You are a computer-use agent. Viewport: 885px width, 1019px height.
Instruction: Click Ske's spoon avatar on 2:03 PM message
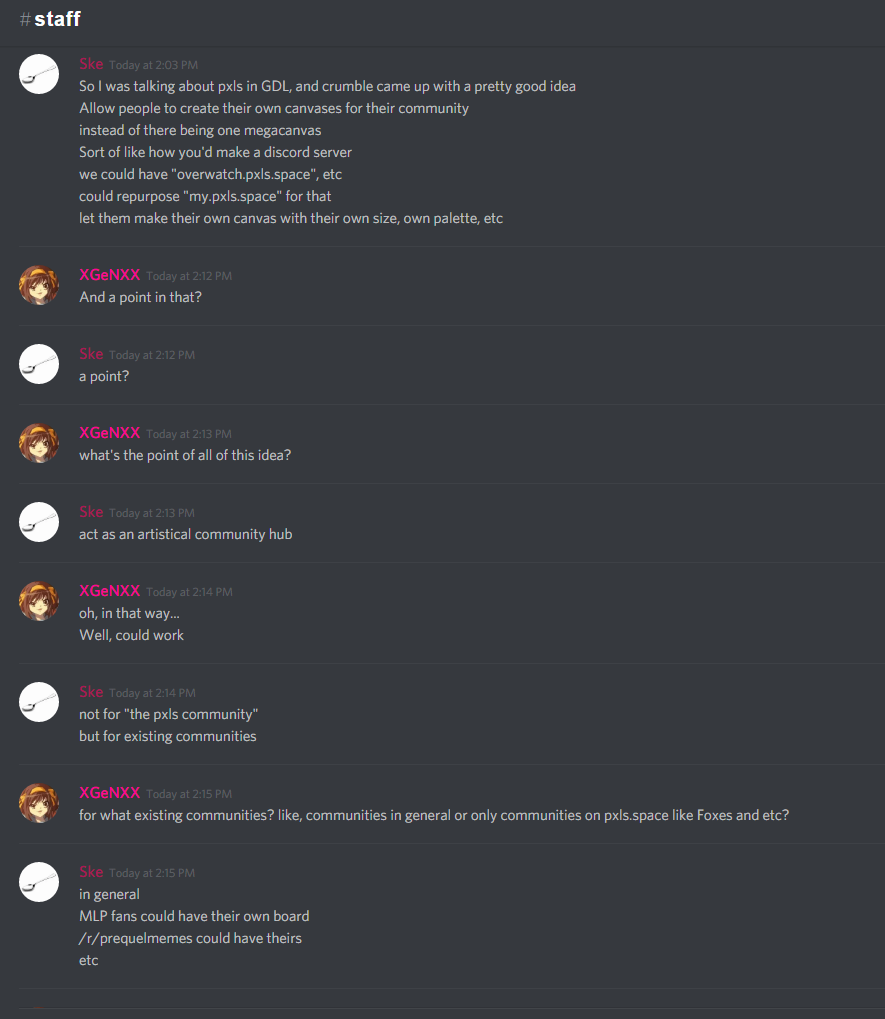click(x=39, y=74)
